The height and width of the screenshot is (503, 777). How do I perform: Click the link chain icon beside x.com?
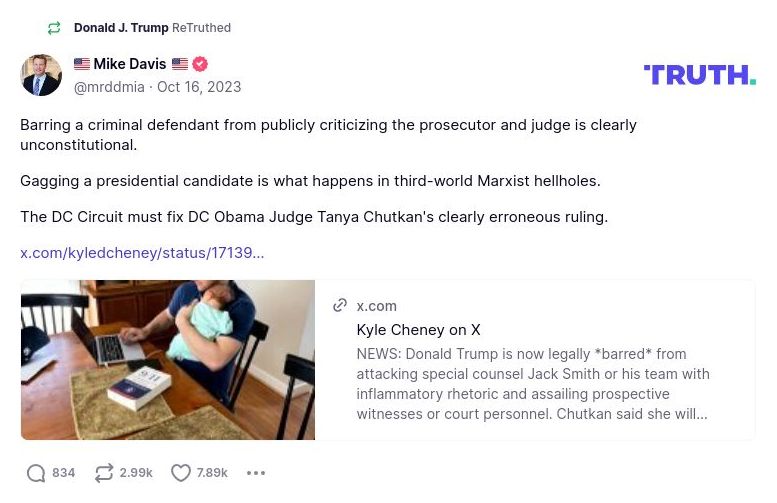coord(340,306)
